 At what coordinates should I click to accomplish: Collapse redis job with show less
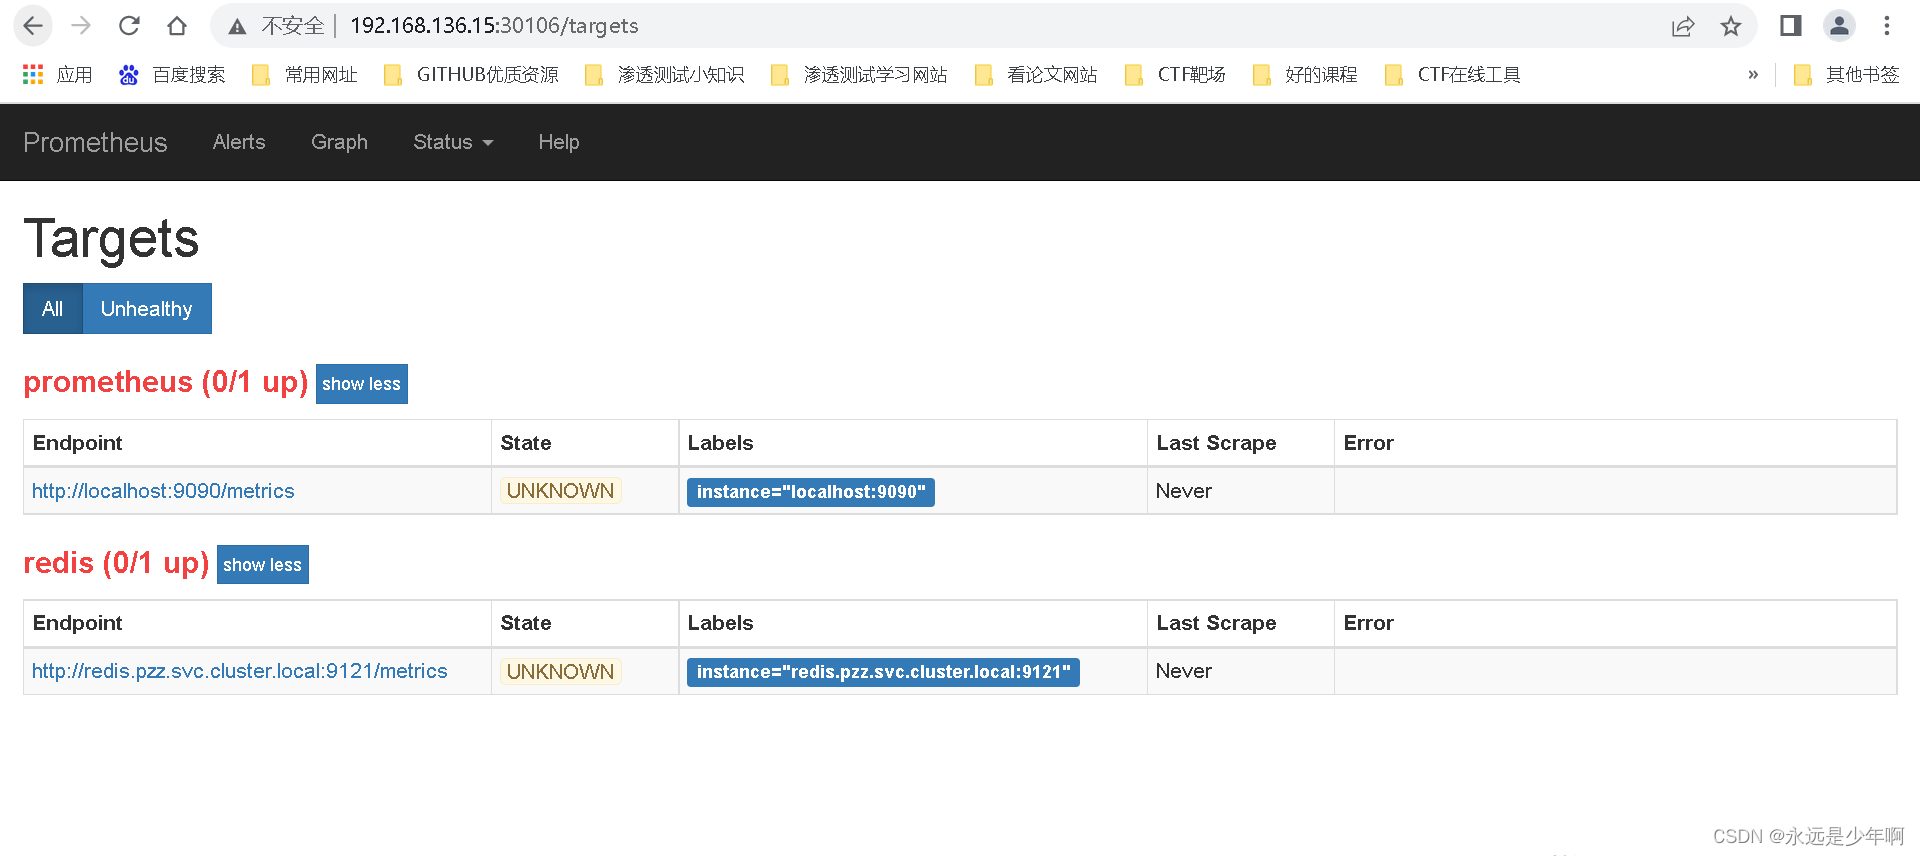pos(262,565)
